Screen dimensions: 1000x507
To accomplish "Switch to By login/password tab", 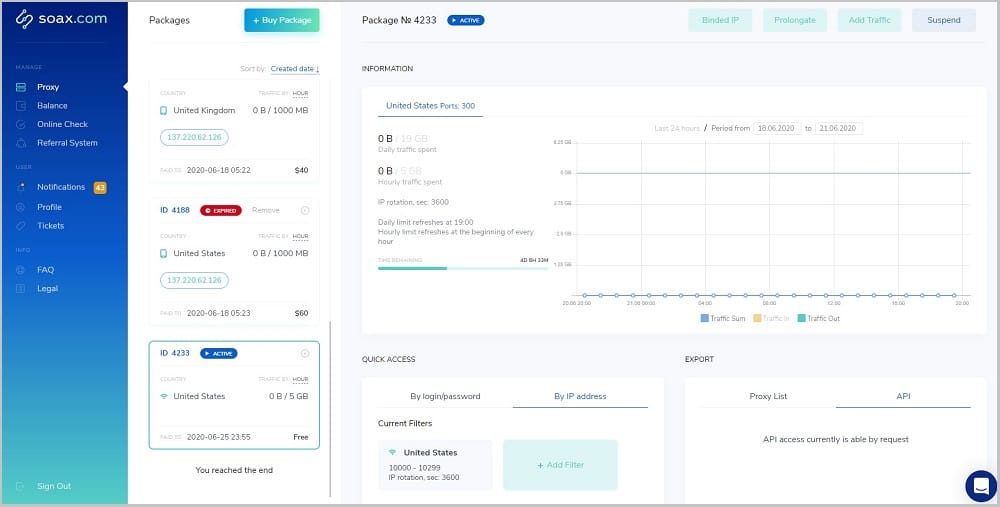I will click(x=445, y=396).
